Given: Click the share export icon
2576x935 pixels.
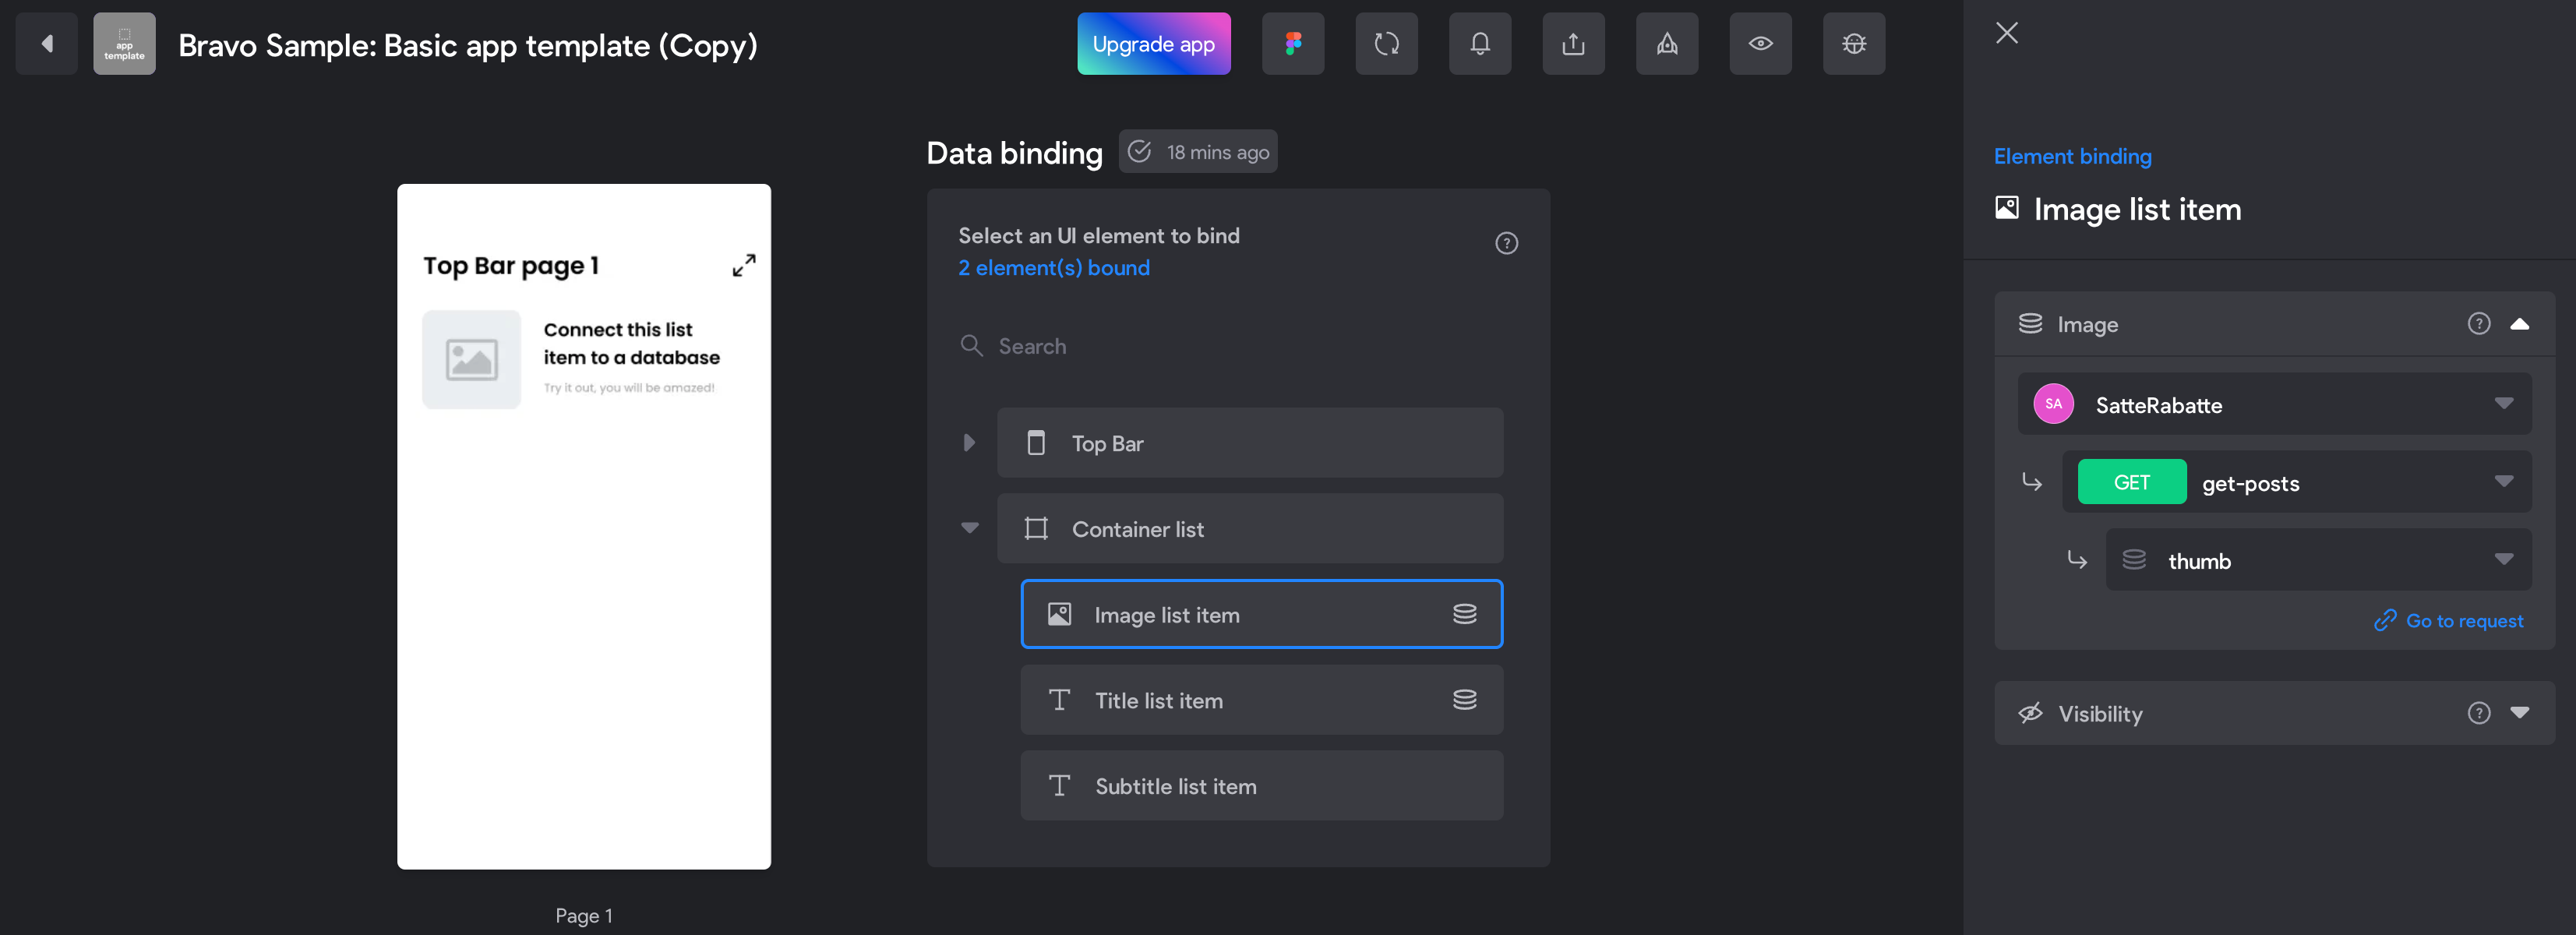Looking at the screenshot, I should pos(1573,44).
